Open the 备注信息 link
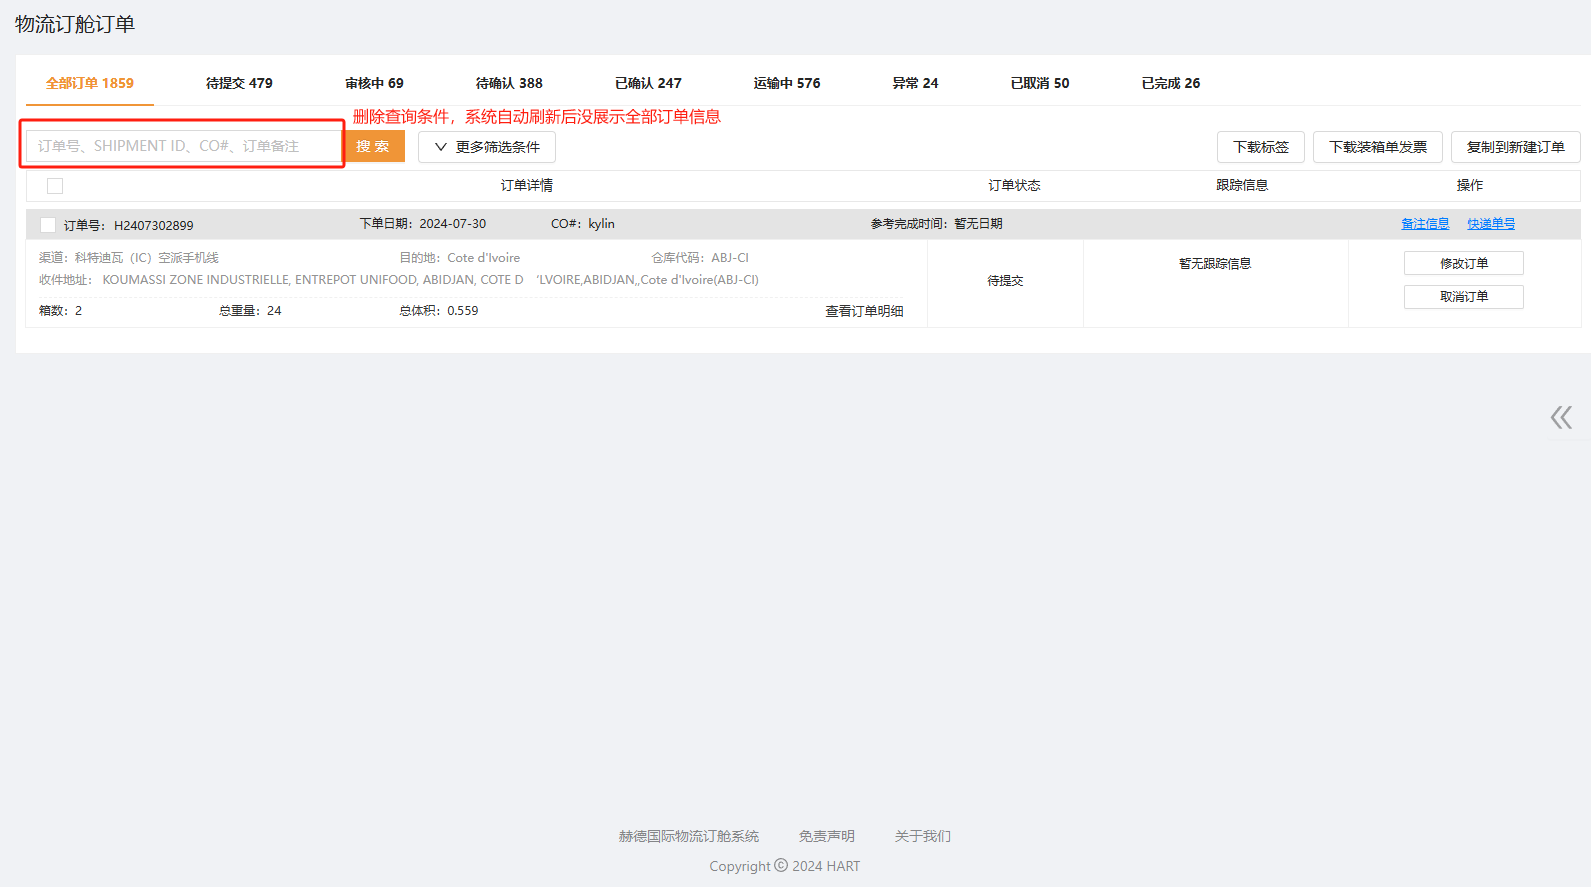 click(1425, 224)
